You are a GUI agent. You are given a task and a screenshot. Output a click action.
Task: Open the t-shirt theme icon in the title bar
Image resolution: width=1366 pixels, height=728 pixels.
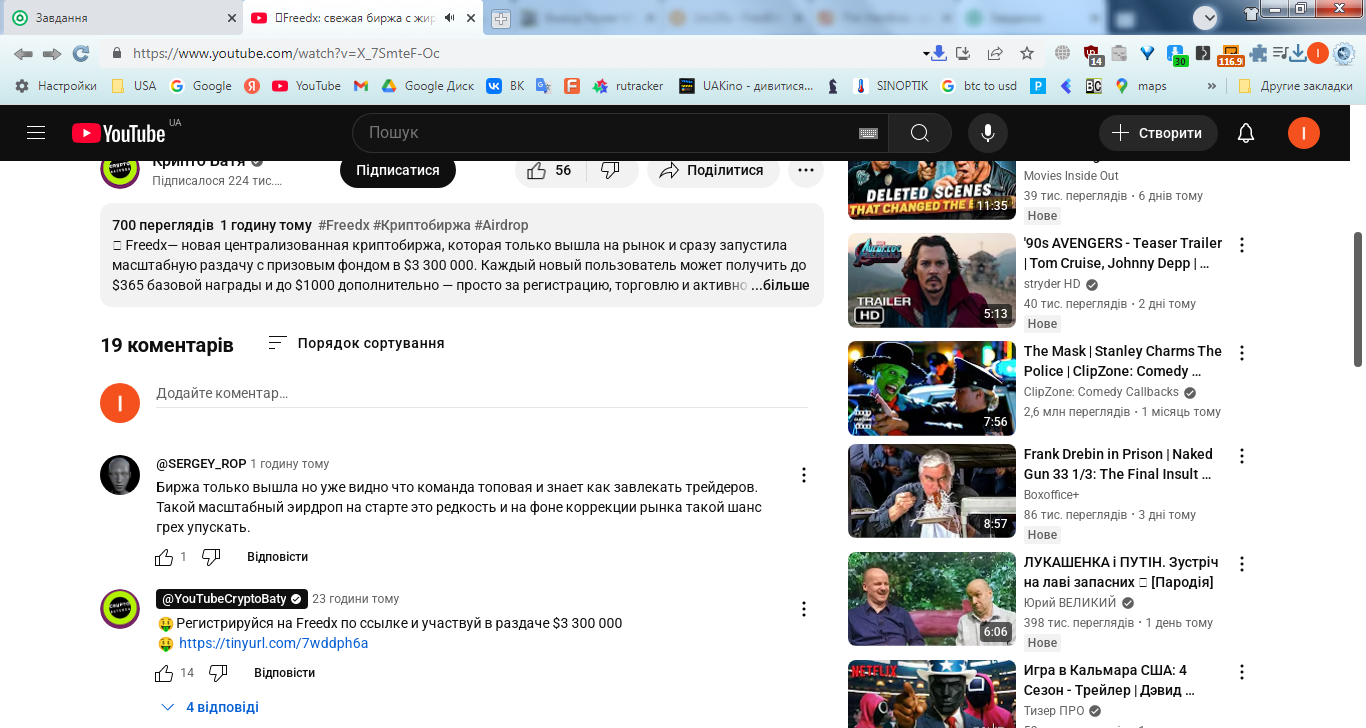pos(1251,13)
